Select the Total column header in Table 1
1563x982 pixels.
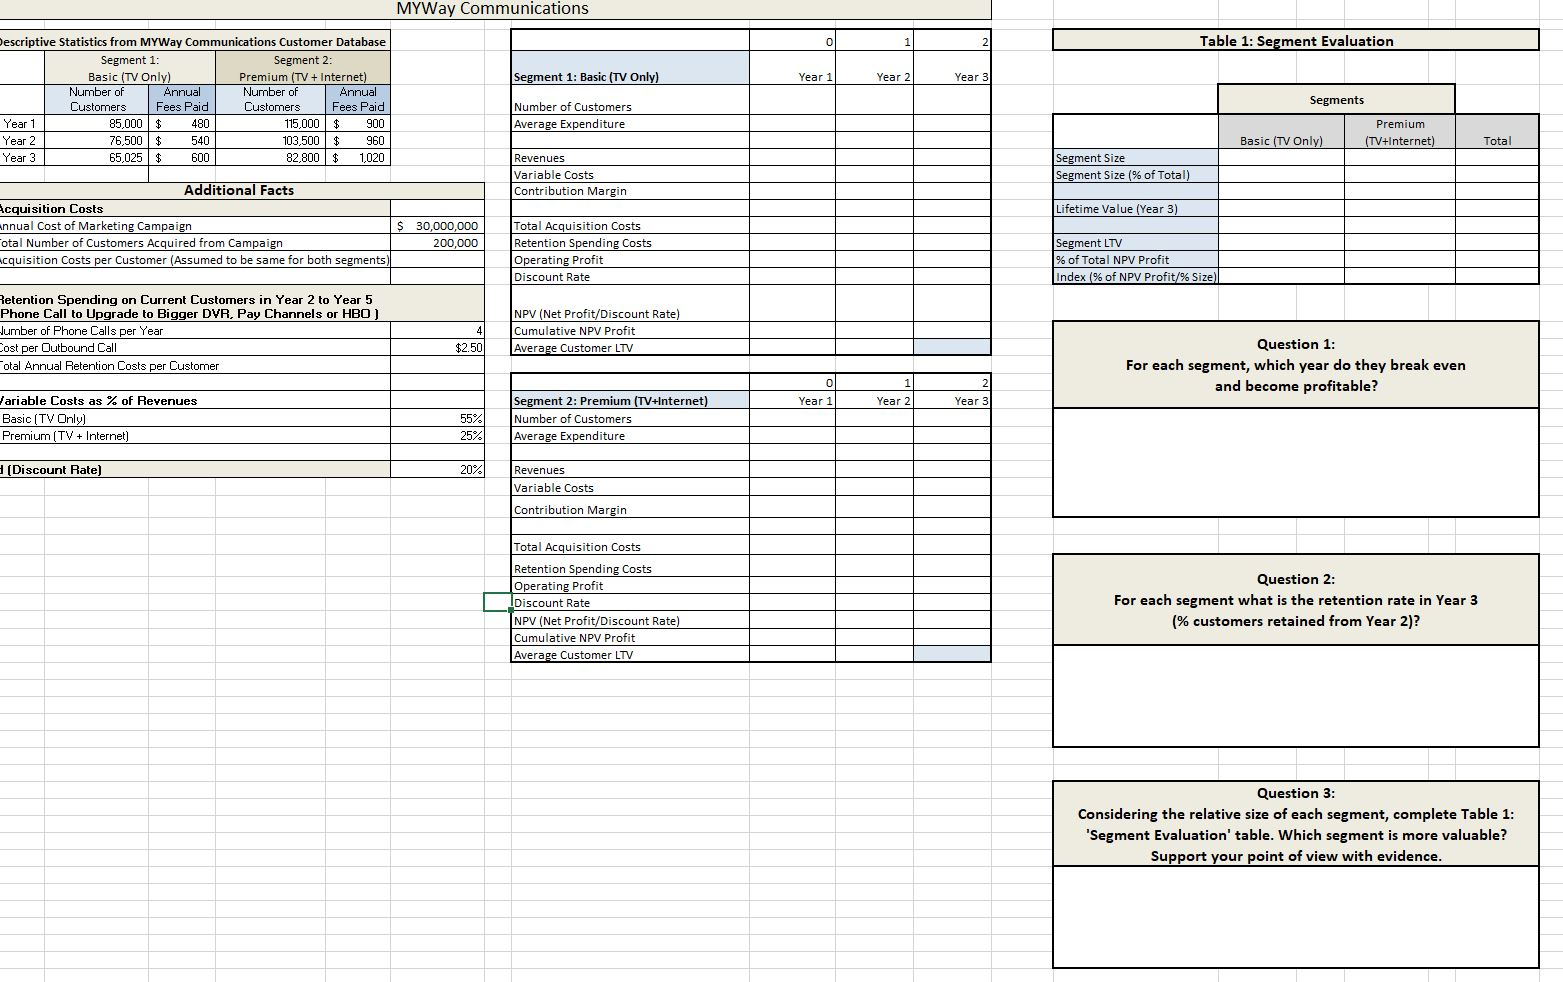tap(1497, 141)
